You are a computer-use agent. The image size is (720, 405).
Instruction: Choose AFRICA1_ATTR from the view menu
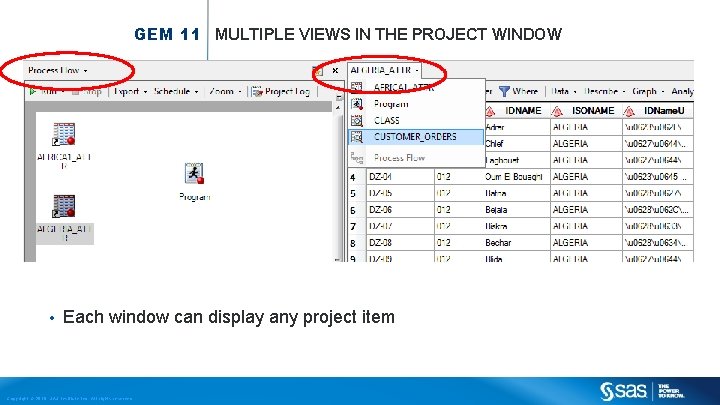click(x=416, y=87)
